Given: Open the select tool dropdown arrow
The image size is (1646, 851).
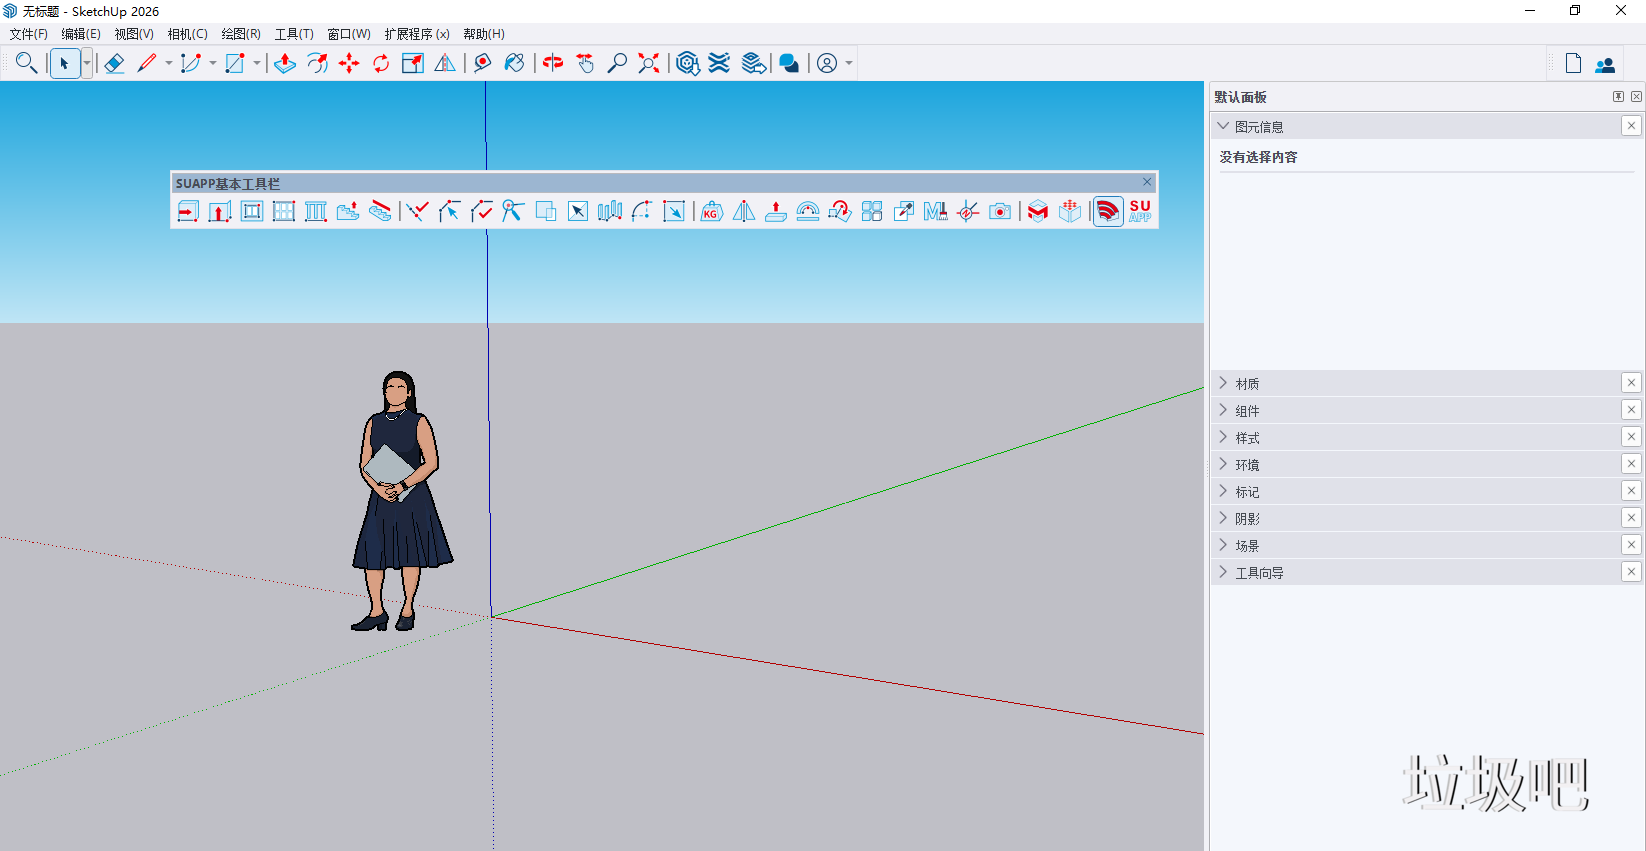Looking at the screenshot, I should [x=87, y=63].
